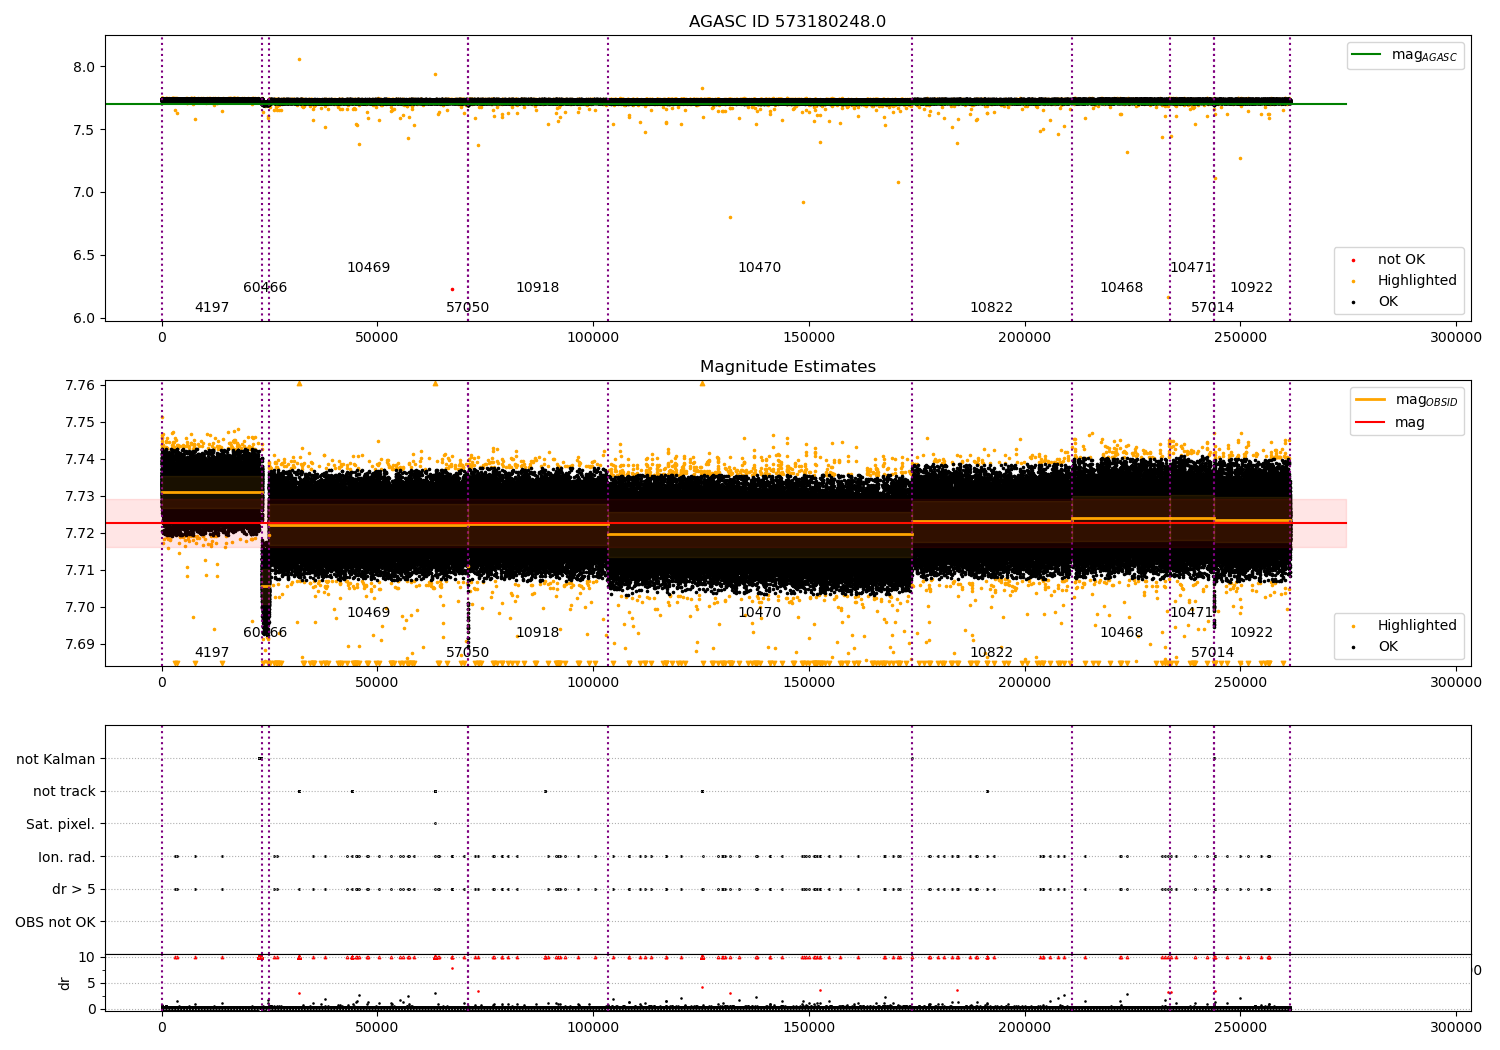
Task: Click label 10922 in Magnitude Estimates plot
Action: pyautogui.click(x=1251, y=633)
